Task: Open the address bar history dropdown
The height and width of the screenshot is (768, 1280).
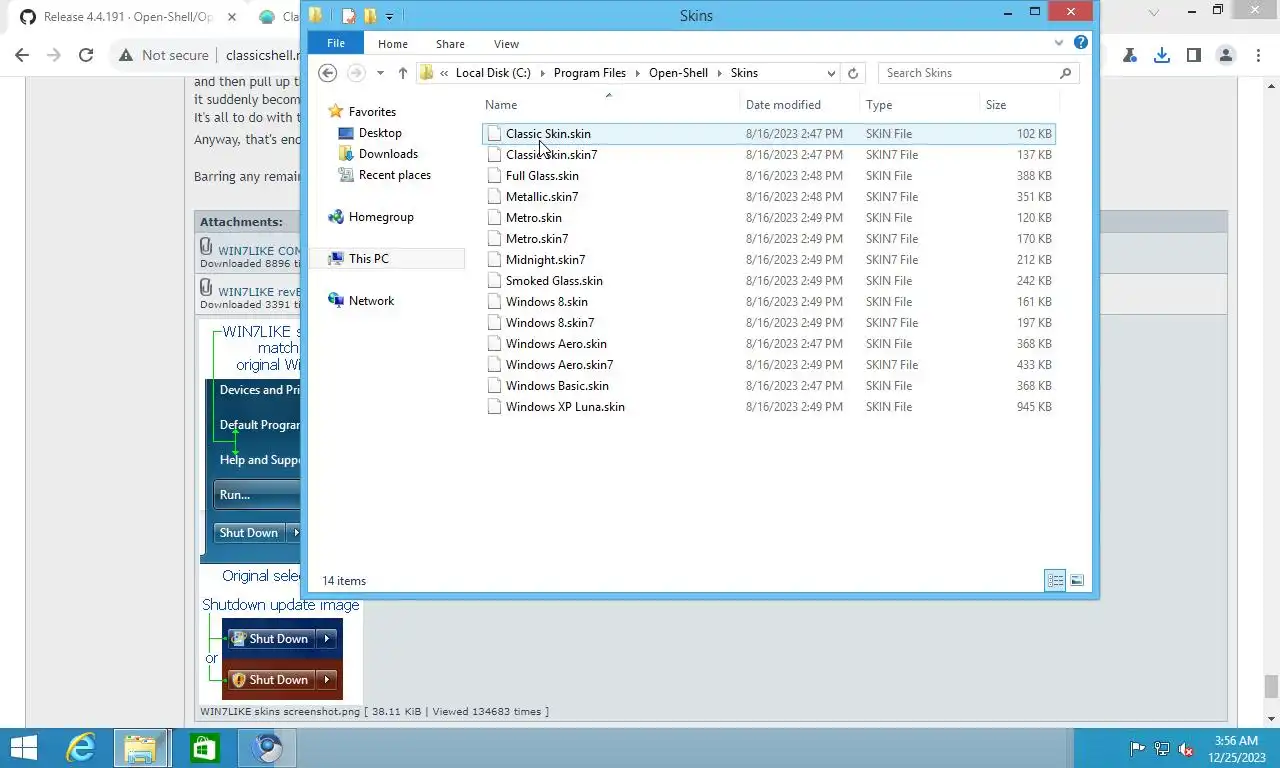Action: pos(831,73)
